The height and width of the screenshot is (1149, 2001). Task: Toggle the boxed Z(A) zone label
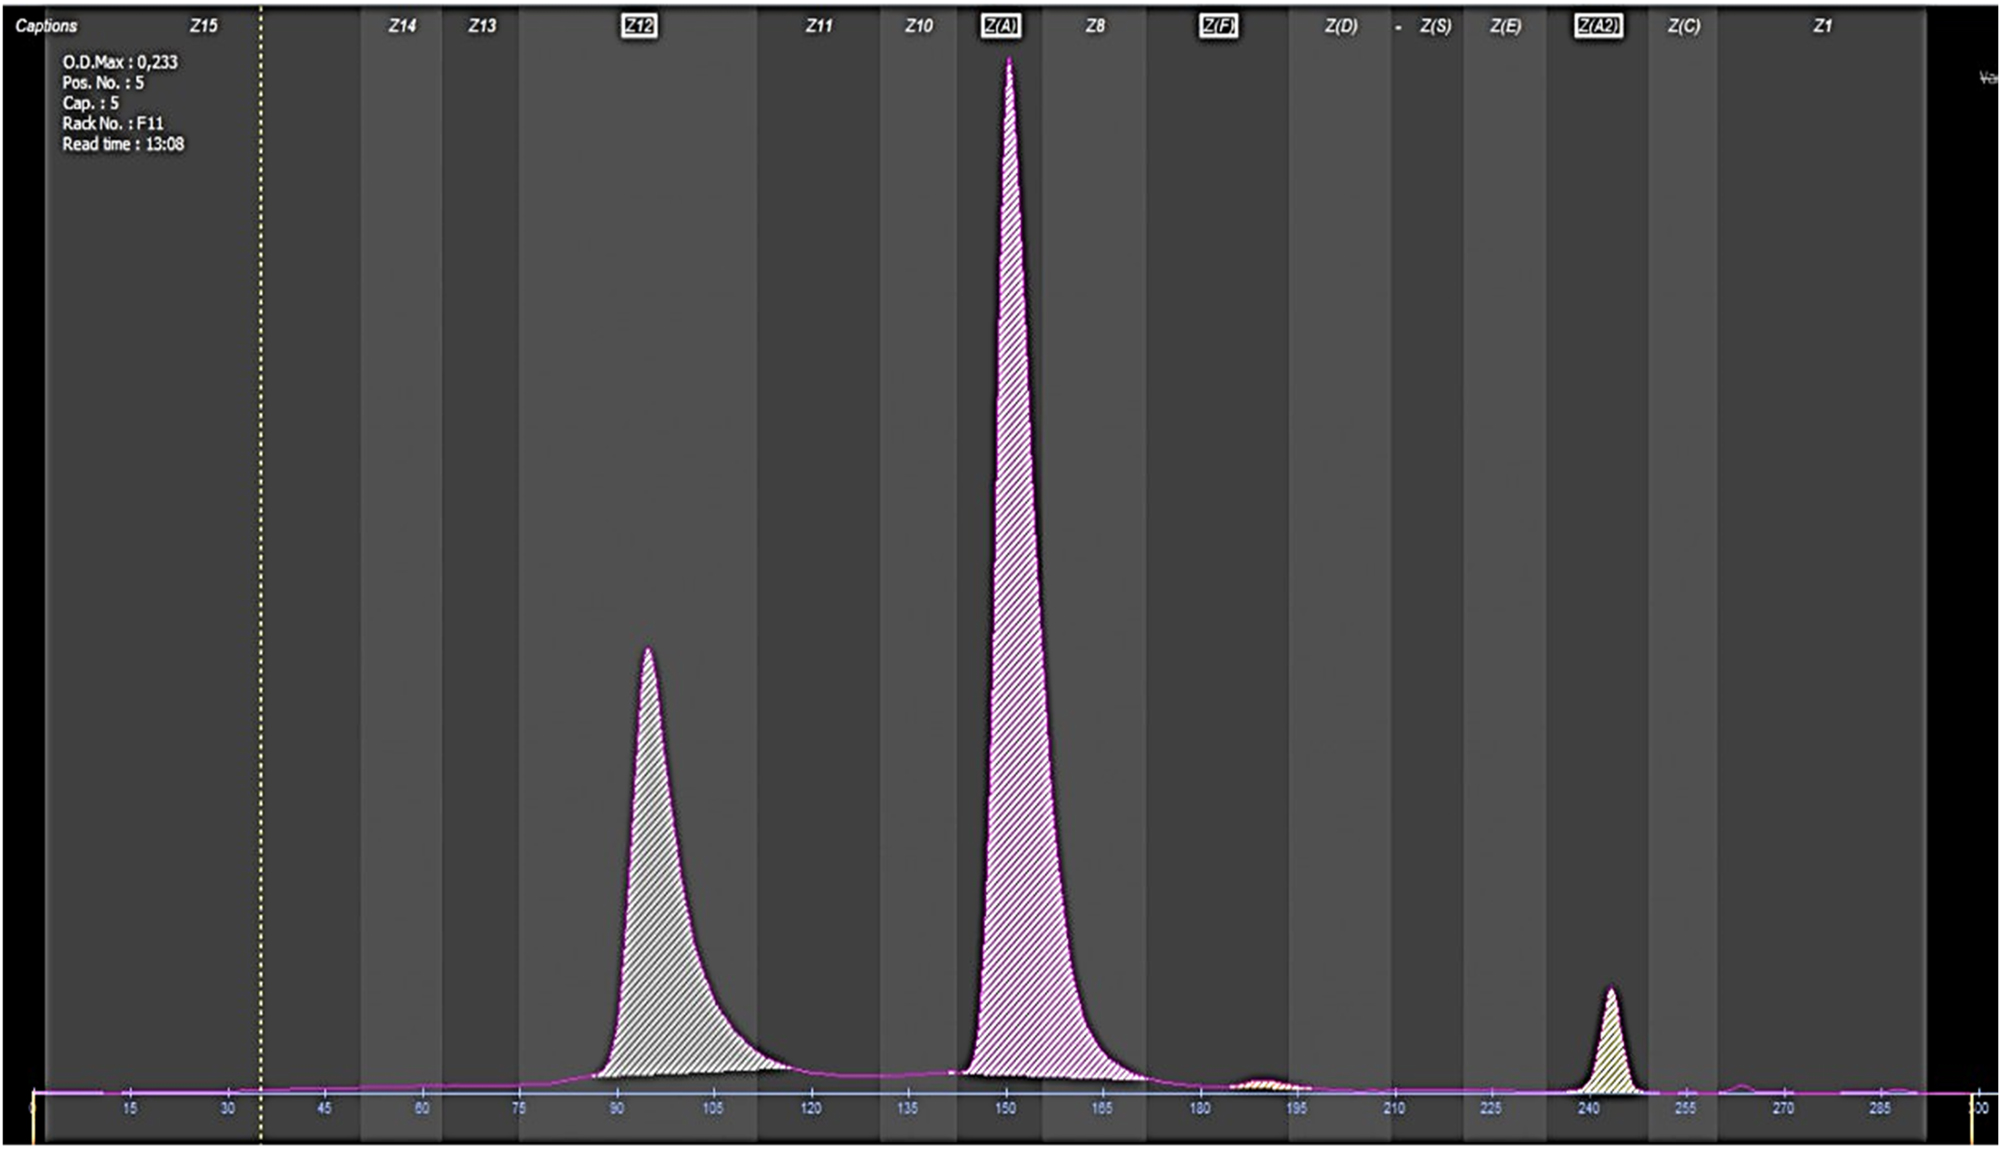1001,26
